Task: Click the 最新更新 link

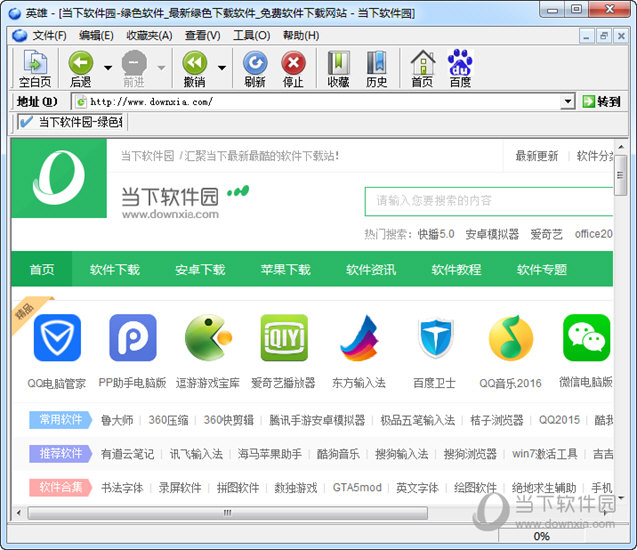Action: coord(537,156)
